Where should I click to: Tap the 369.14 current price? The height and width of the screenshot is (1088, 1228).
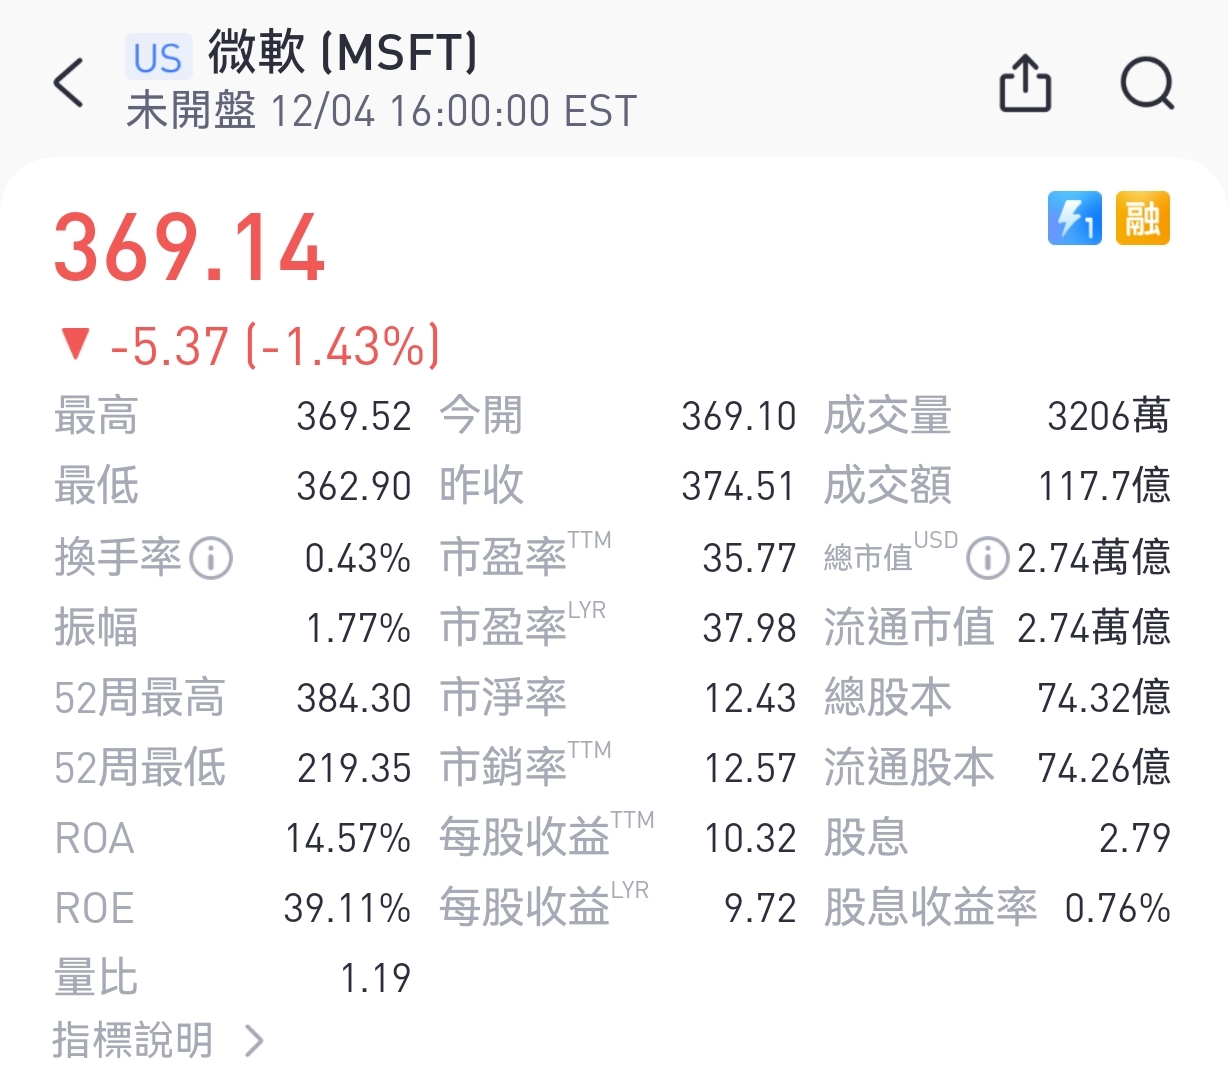(x=190, y=248)
